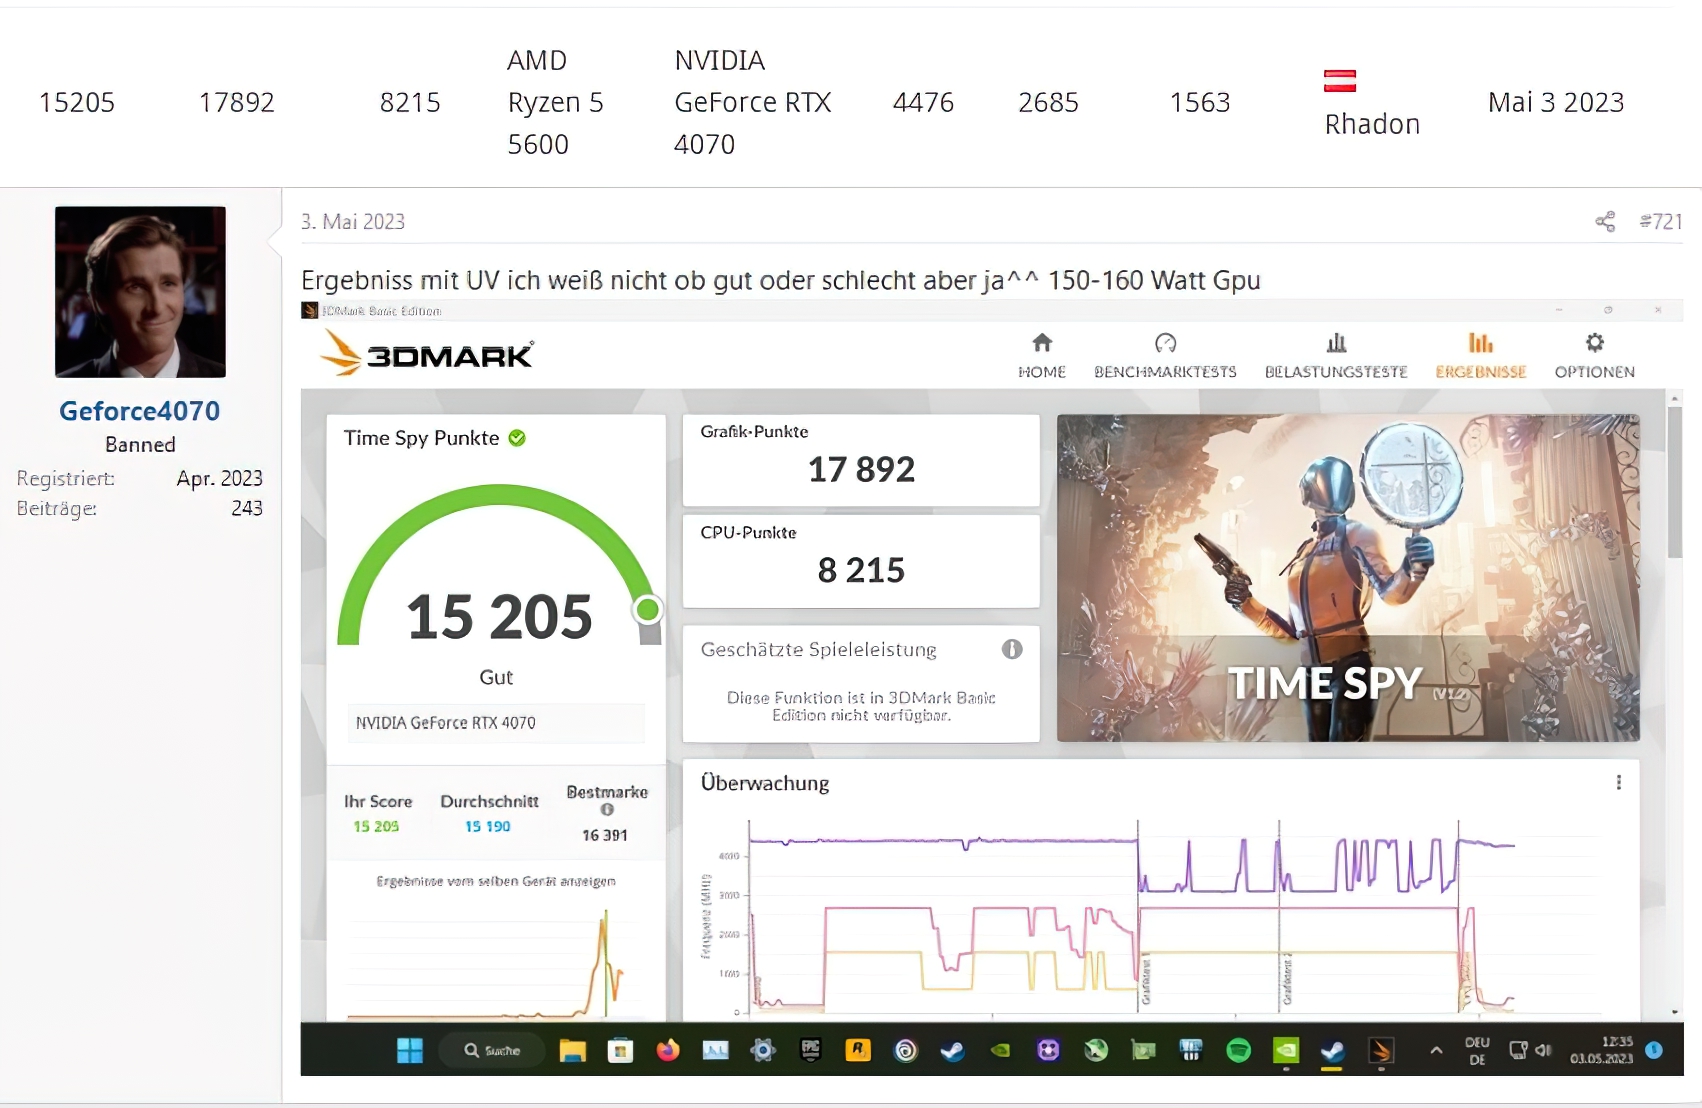Viewport: 1702px width, 1108px height.
Task: Open Microsoft Store from the taskbar
Action: (x=620, y=1050)
